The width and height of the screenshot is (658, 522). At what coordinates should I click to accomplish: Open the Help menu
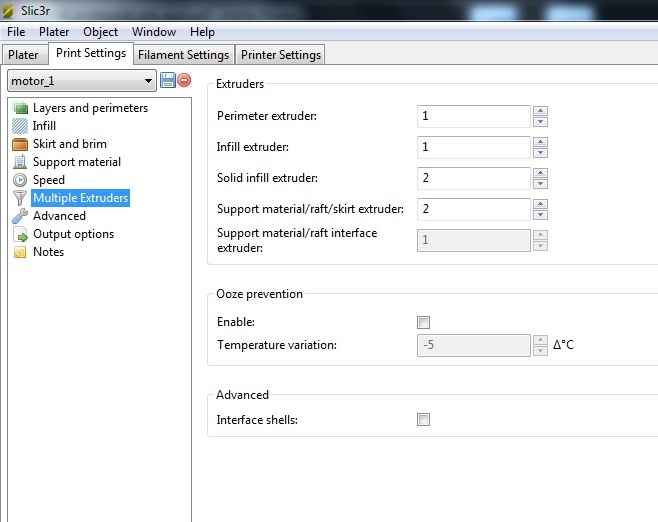(202, 32)
